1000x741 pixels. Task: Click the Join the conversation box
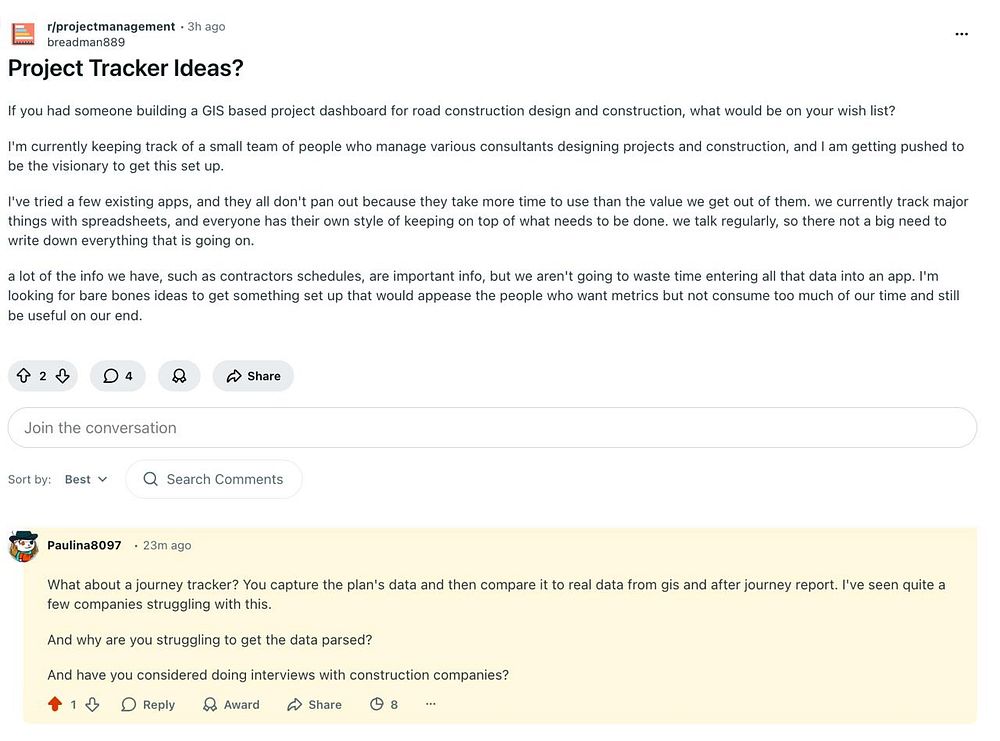(x=491, y=428)
